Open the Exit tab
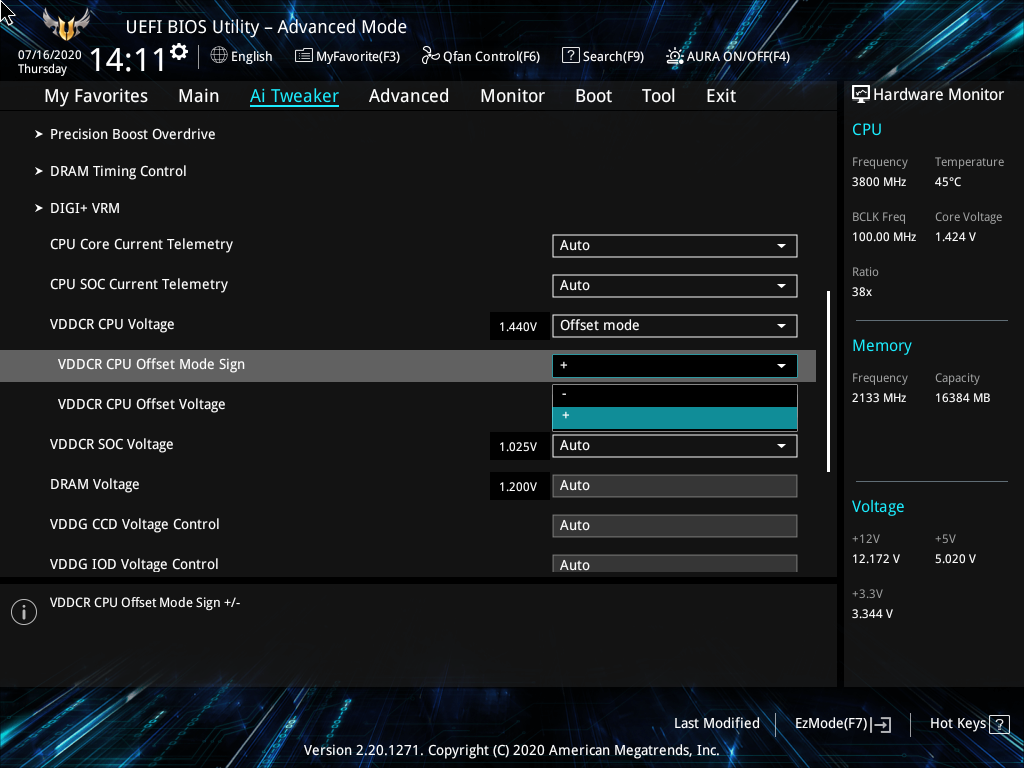The height and width of the screenshot is (768, 1024). pos(721,96)
